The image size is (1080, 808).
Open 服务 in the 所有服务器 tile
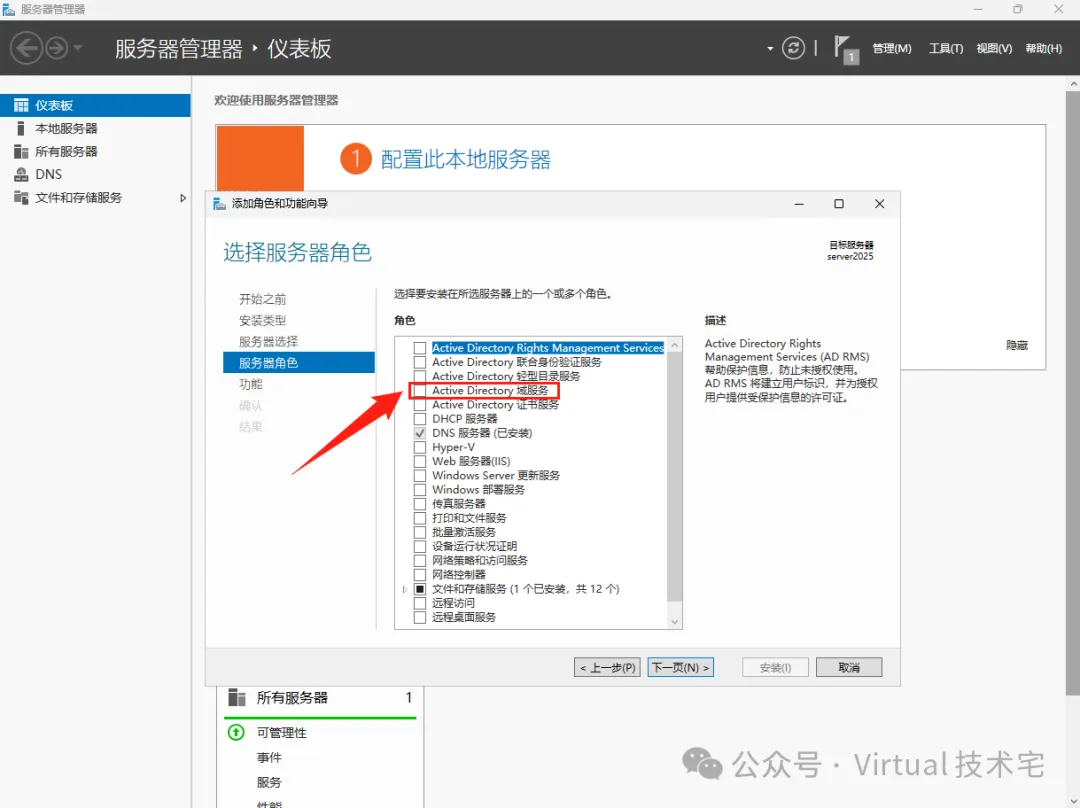point(269,783)
